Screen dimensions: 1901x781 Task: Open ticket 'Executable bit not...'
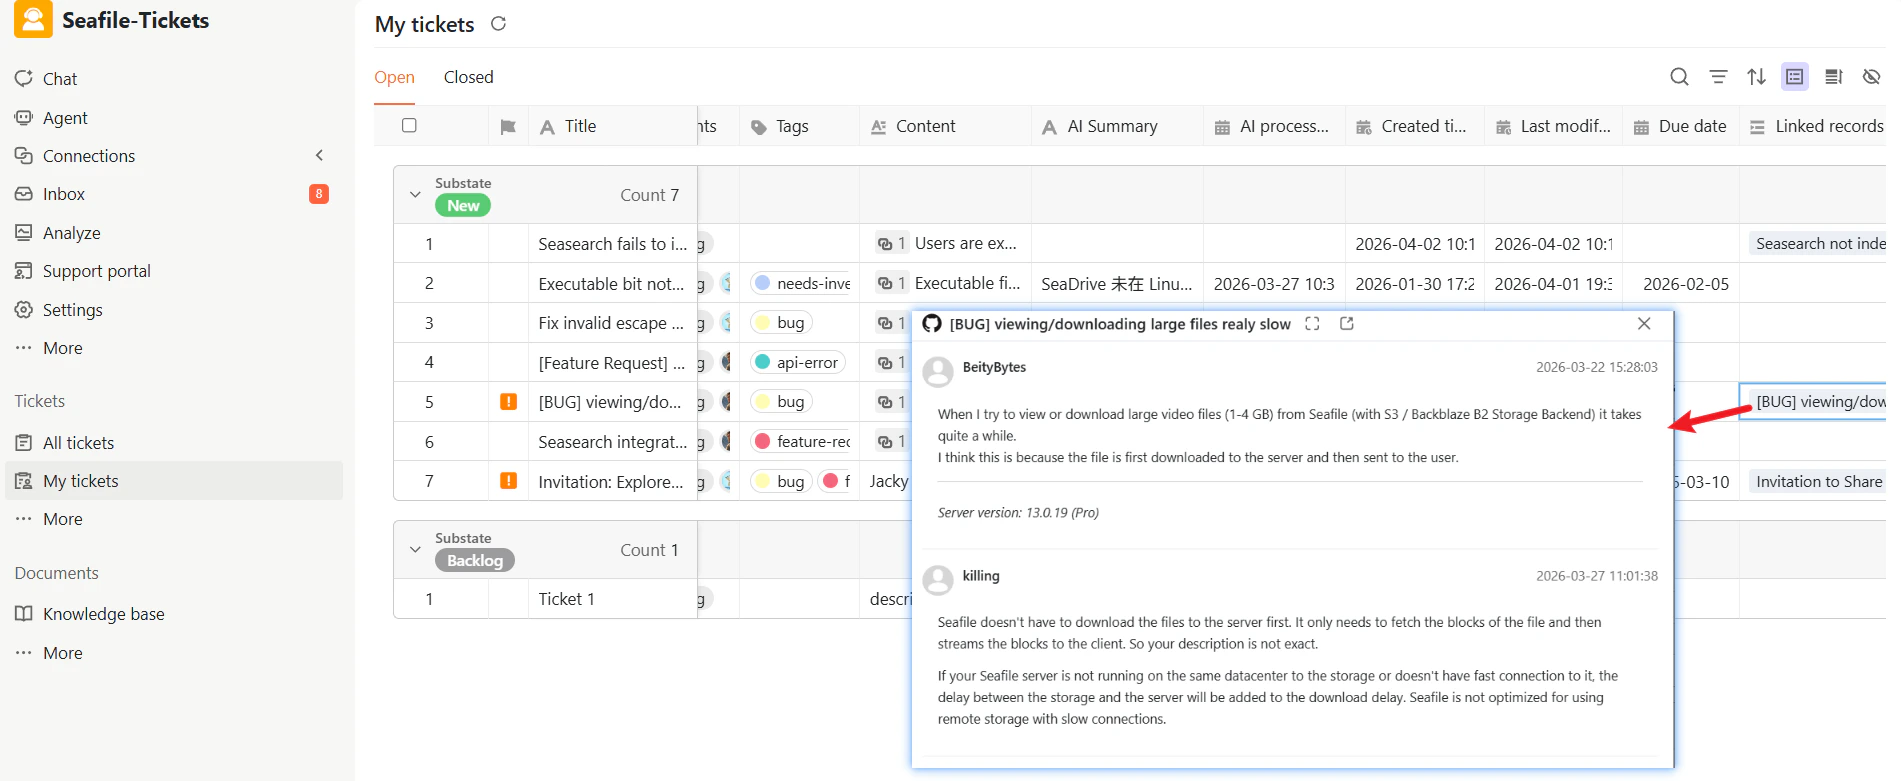[x=611, y=284]
